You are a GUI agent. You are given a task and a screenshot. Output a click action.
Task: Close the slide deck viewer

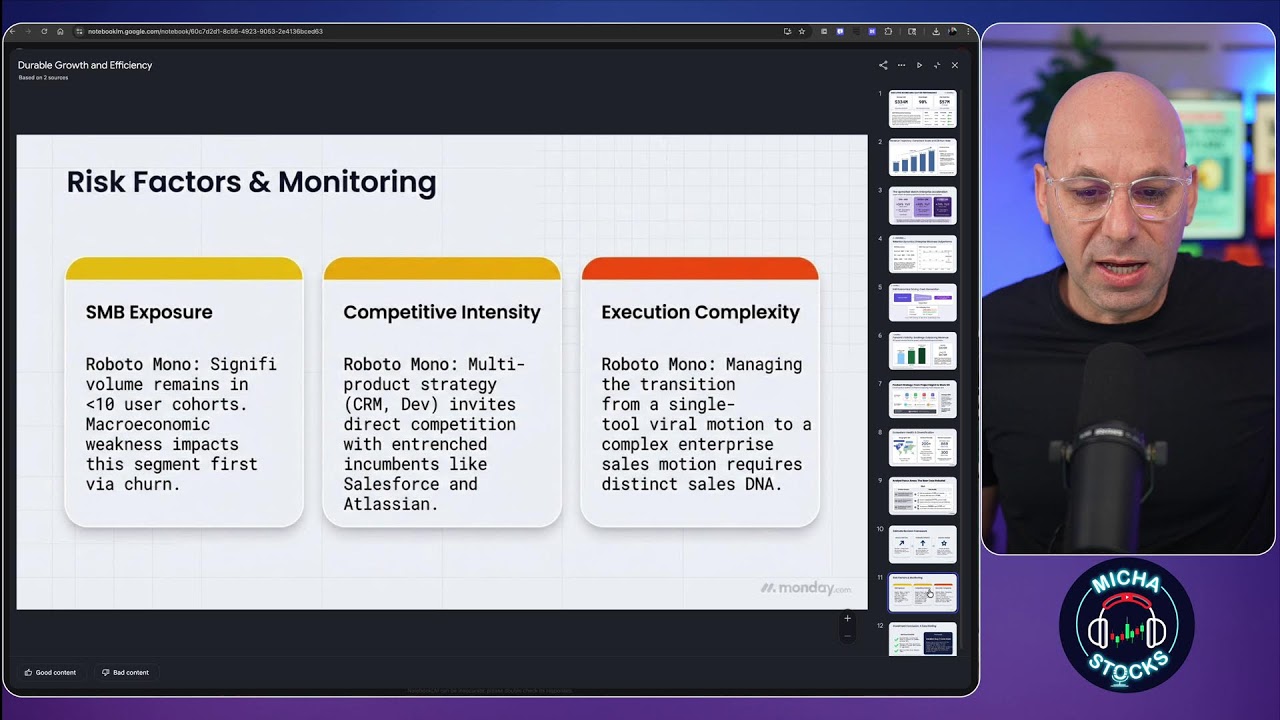point(955,65)
